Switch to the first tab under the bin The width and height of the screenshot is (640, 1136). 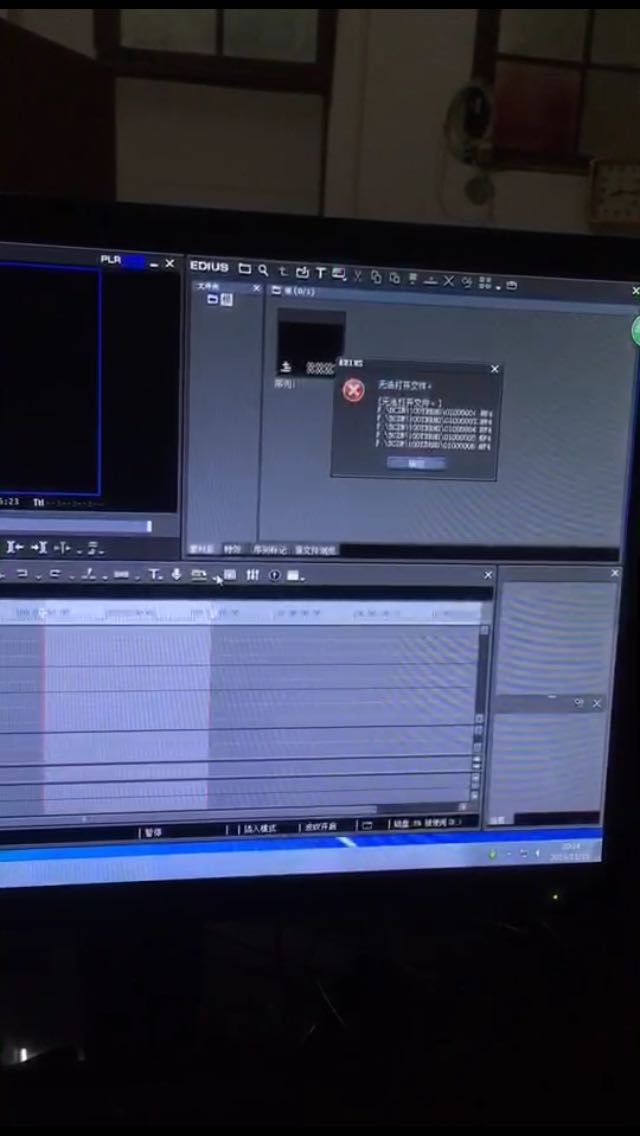pos(201,549)
